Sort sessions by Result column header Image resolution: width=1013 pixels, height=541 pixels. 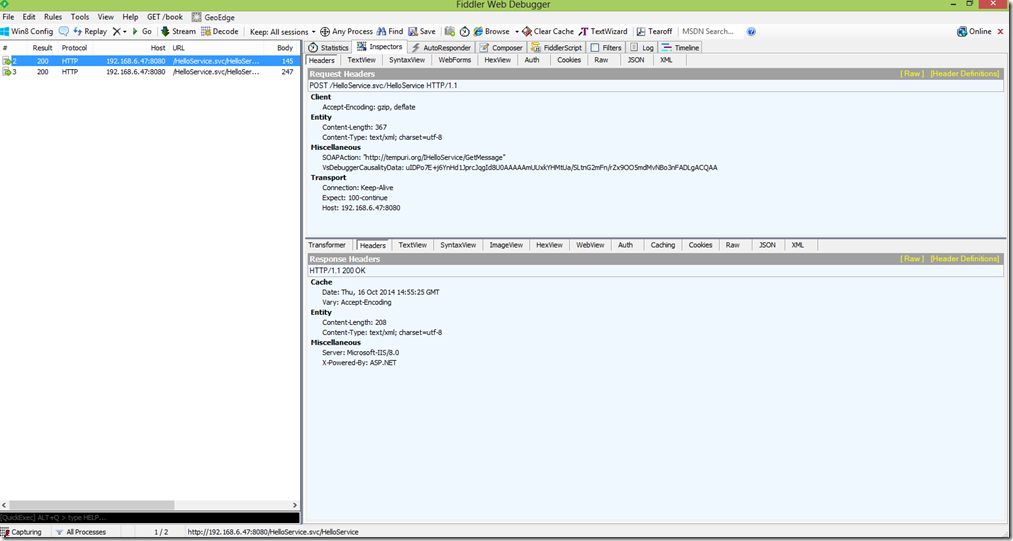point(43,48)
